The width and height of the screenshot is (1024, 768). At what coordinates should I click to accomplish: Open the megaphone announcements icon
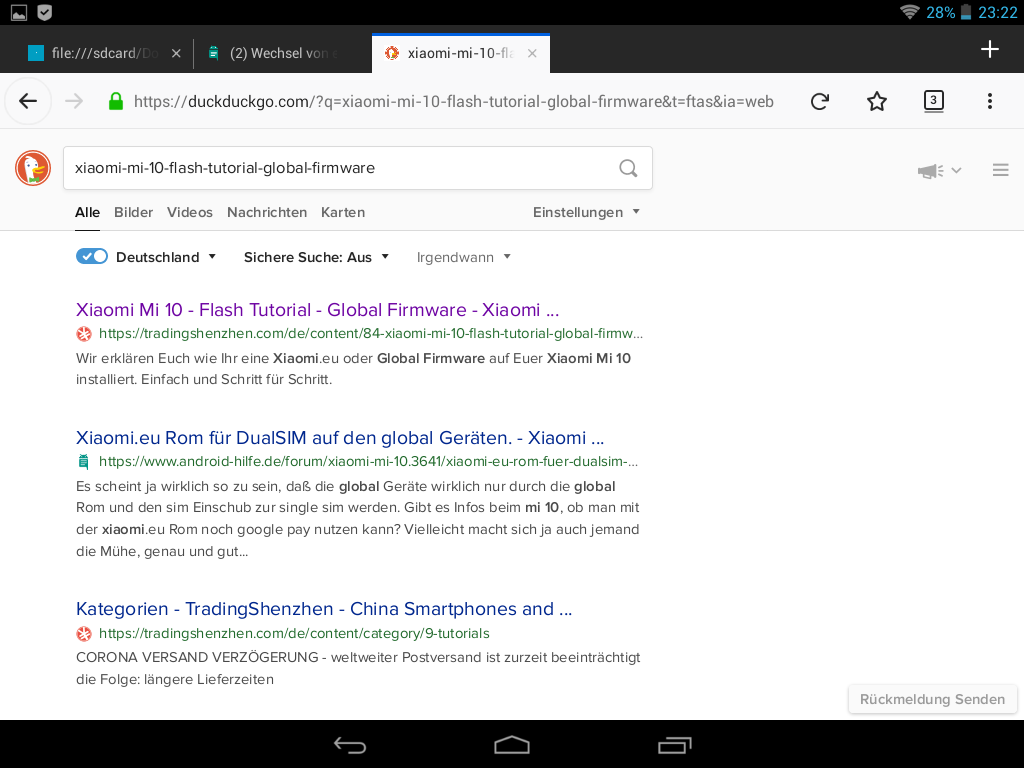[x=930, y=170]
